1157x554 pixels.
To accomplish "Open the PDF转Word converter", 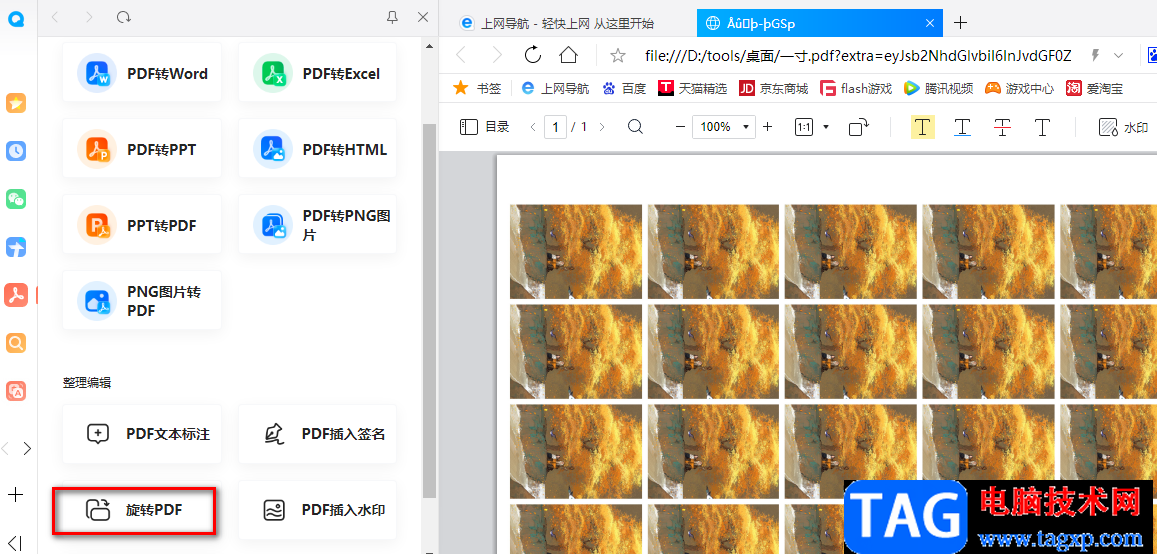I will click(x=142, y=73).
